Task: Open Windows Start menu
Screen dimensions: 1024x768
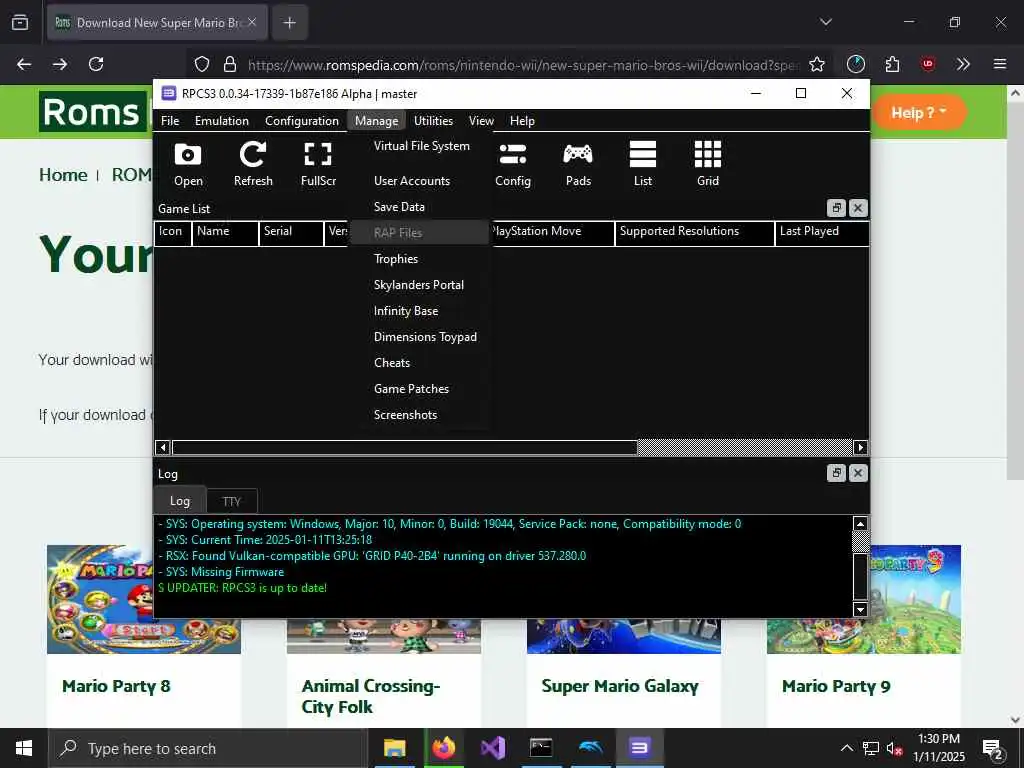Action: (x=24, y=748)
